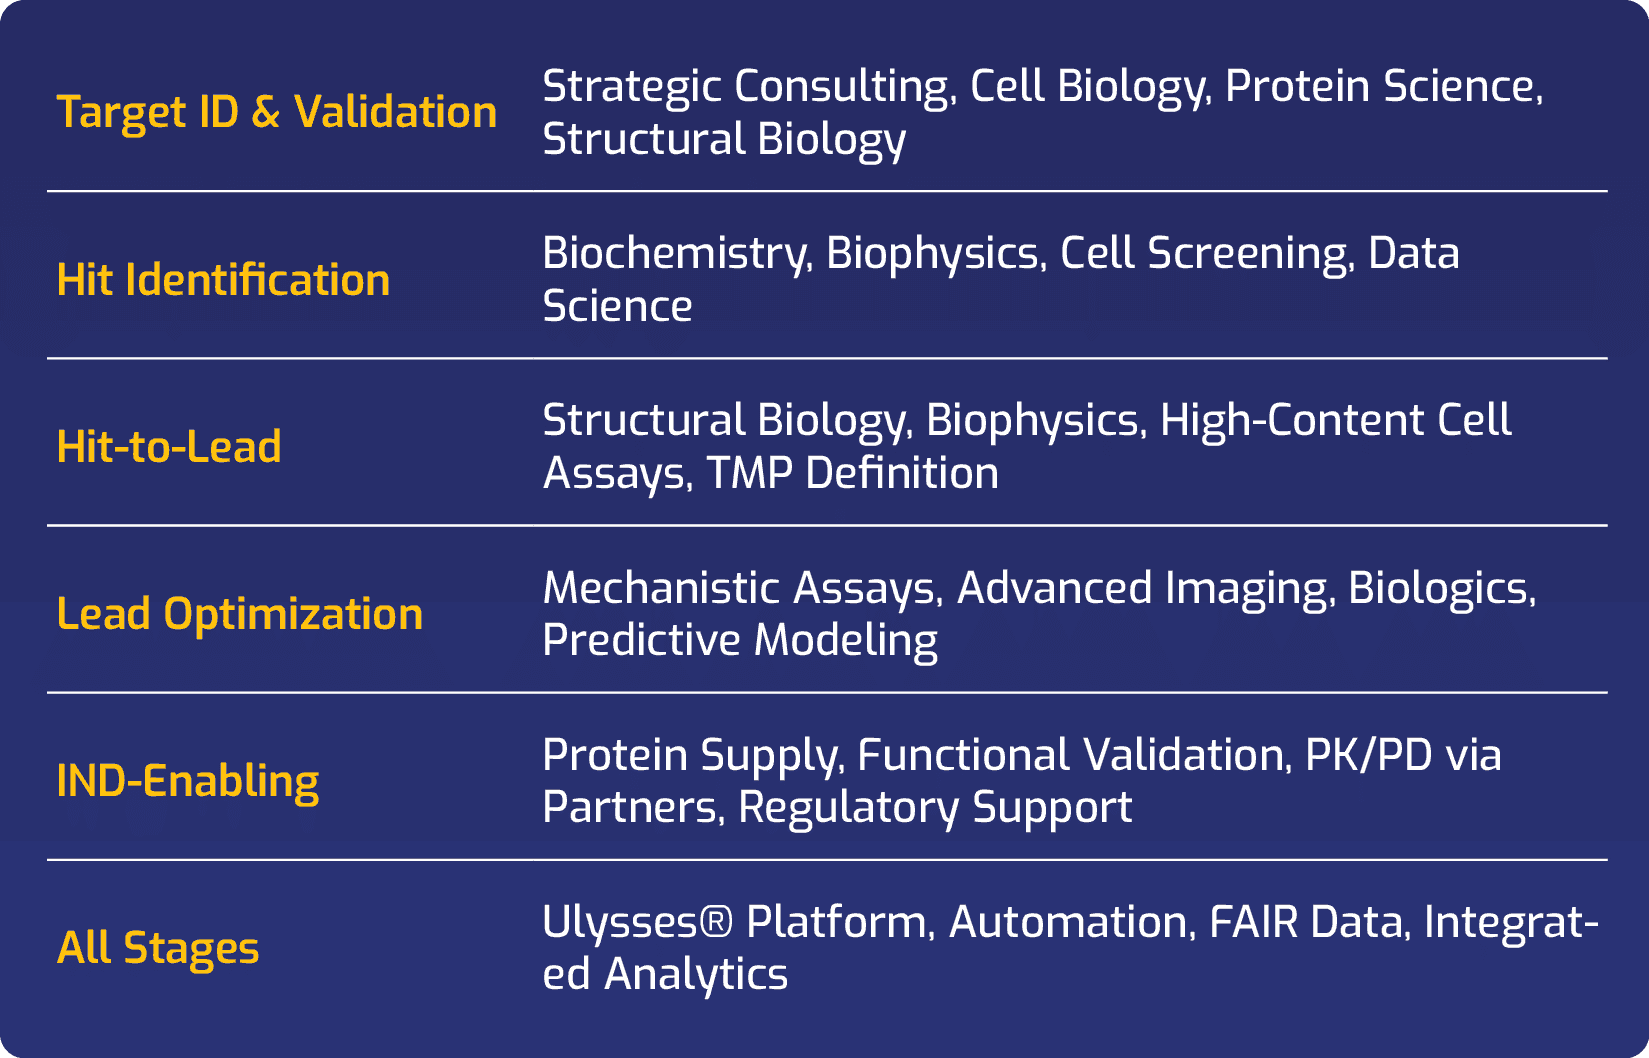Click the IND-Enabling stage label

pyautogui.click(x=188, y=781)
